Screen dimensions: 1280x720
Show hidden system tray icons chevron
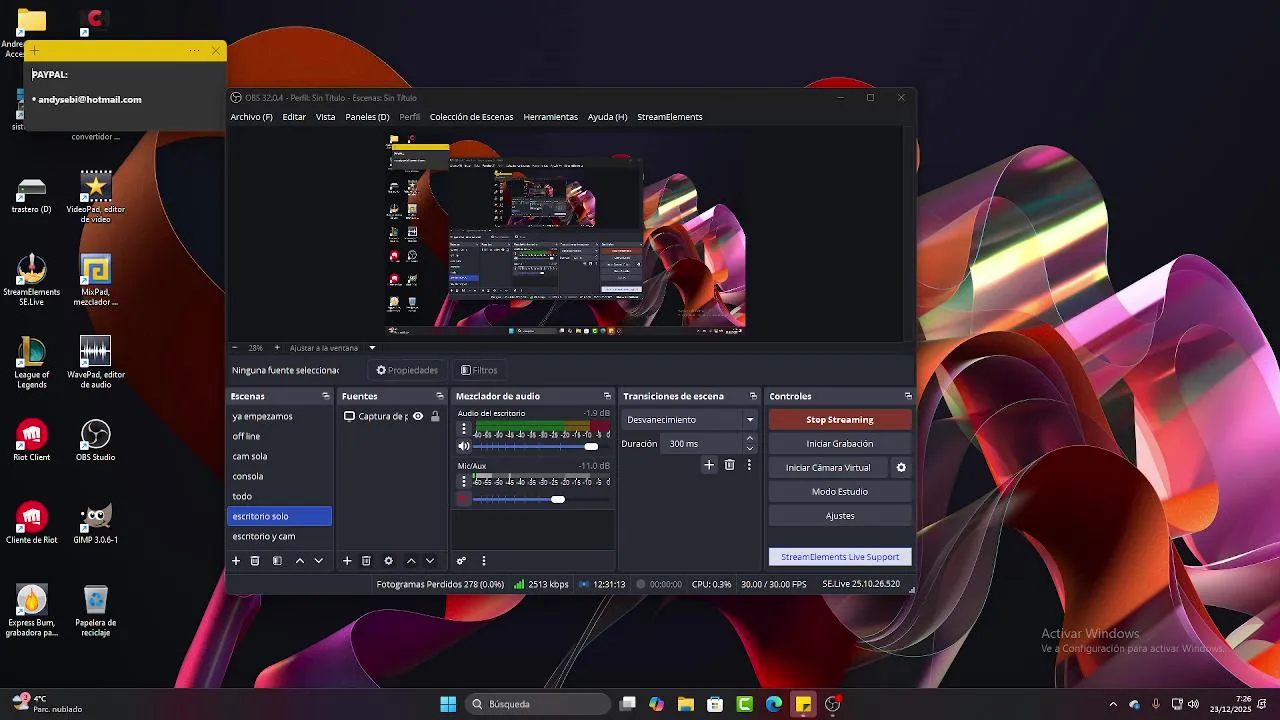pos(1113,704)
